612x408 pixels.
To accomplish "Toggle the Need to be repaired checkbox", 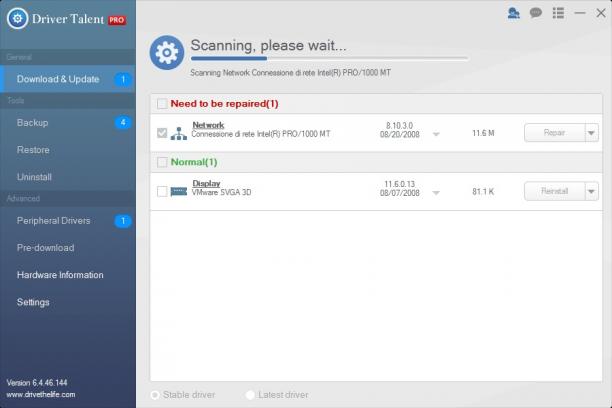I will coord(162,104).
